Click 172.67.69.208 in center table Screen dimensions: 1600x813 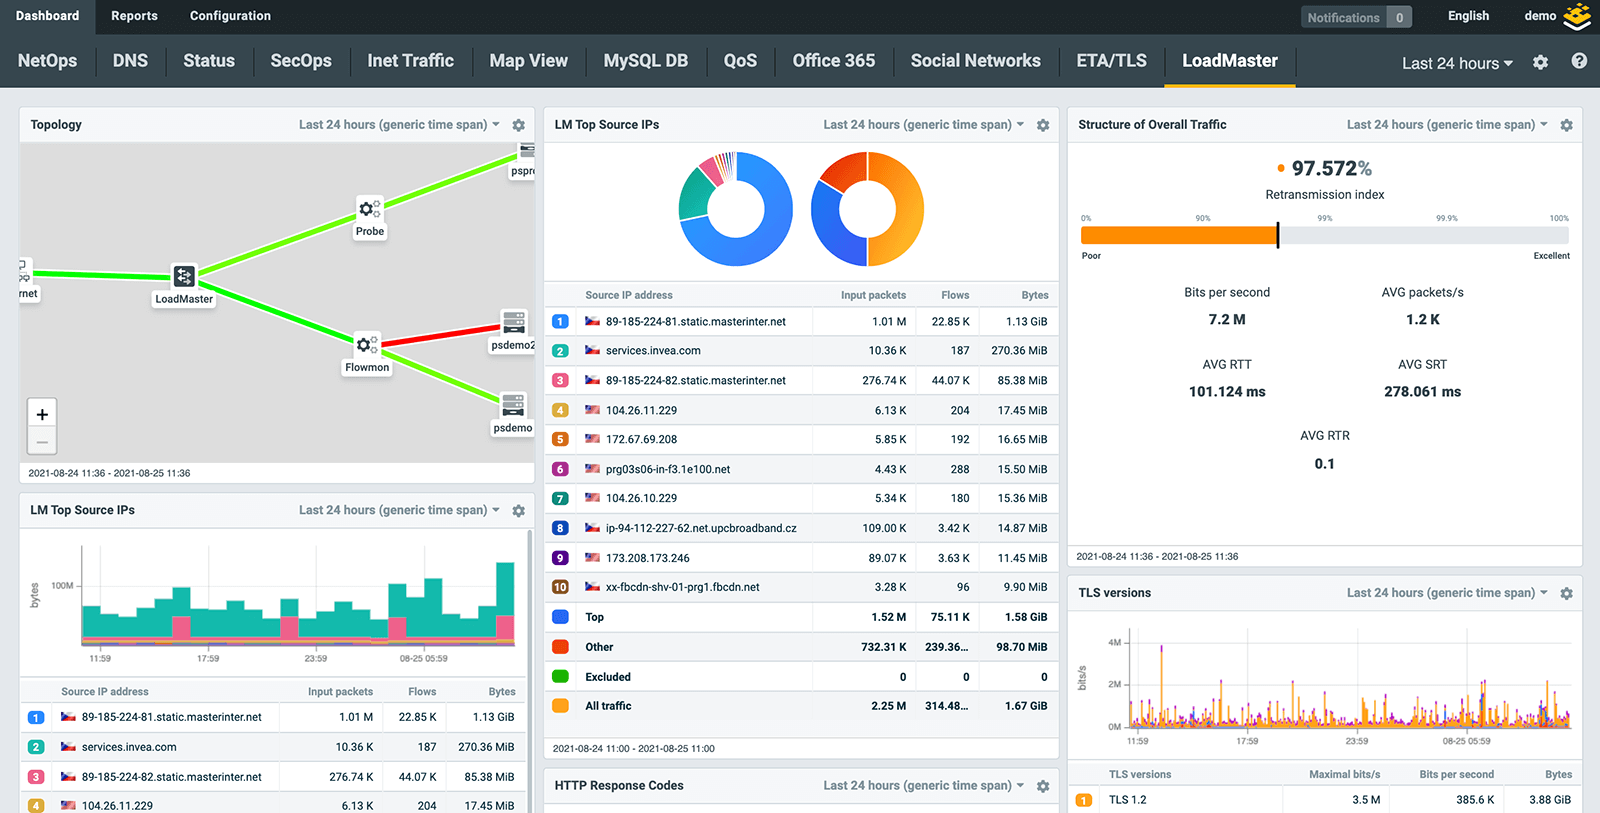tap(641, 439)
